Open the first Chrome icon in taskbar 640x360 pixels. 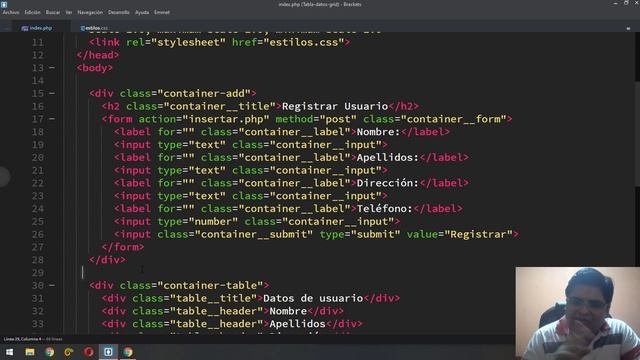[49, 352]
